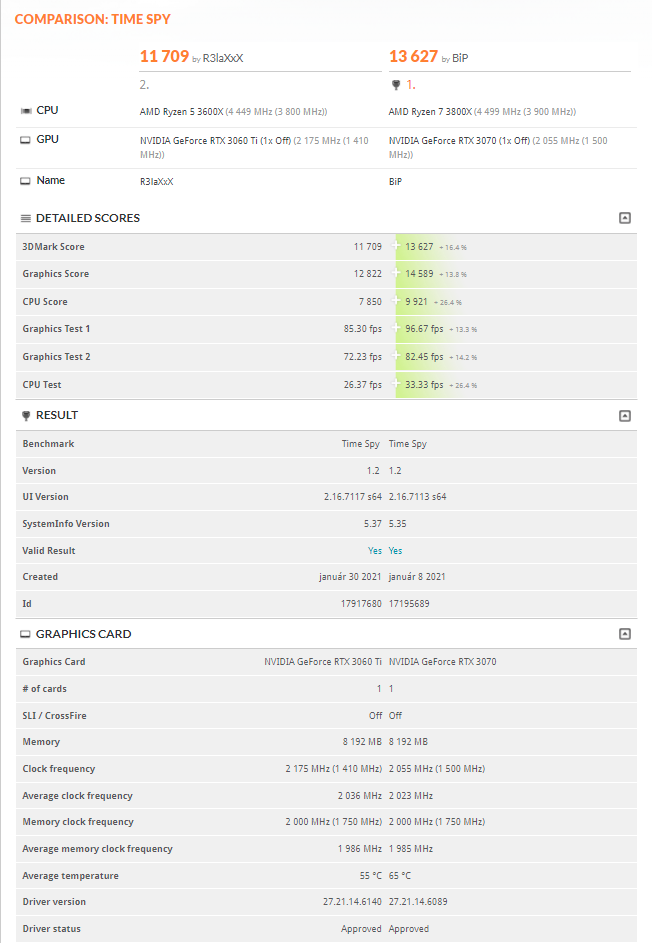The width and height of the screenshot is (652, 943).
Task: Click the Detailed Scores list icon
Action: pos(25,218)
